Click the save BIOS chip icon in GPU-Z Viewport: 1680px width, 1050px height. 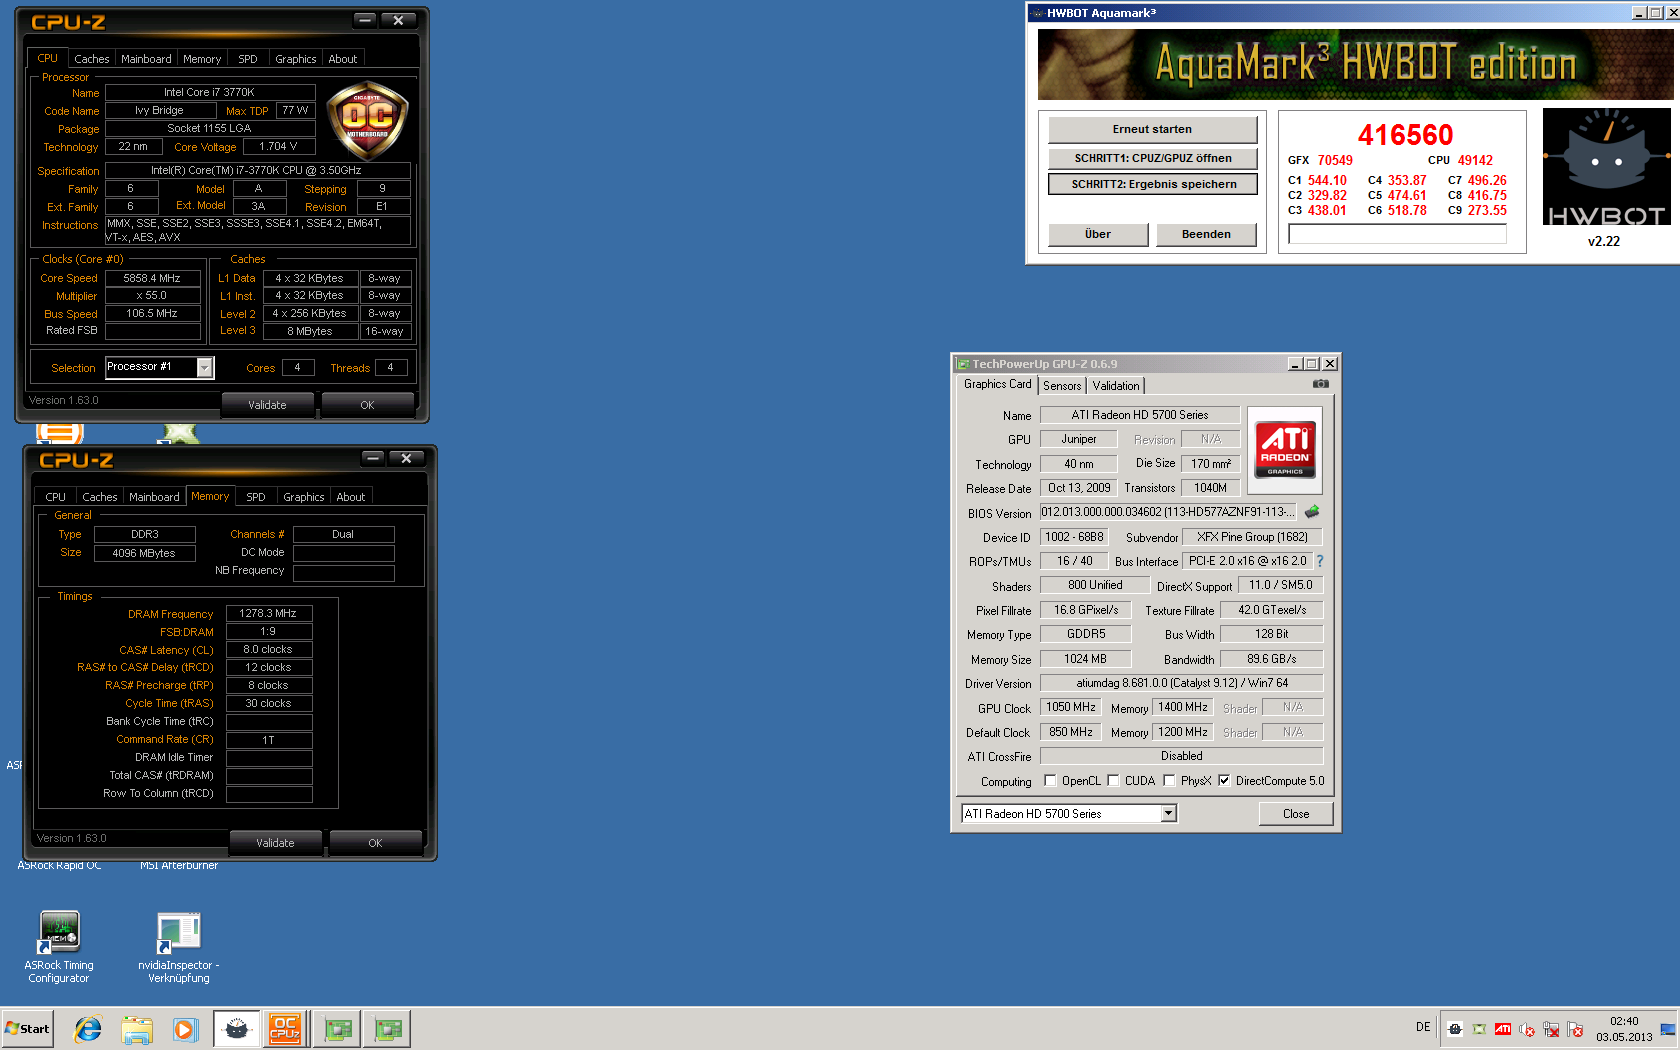(x=1312, y=512)
